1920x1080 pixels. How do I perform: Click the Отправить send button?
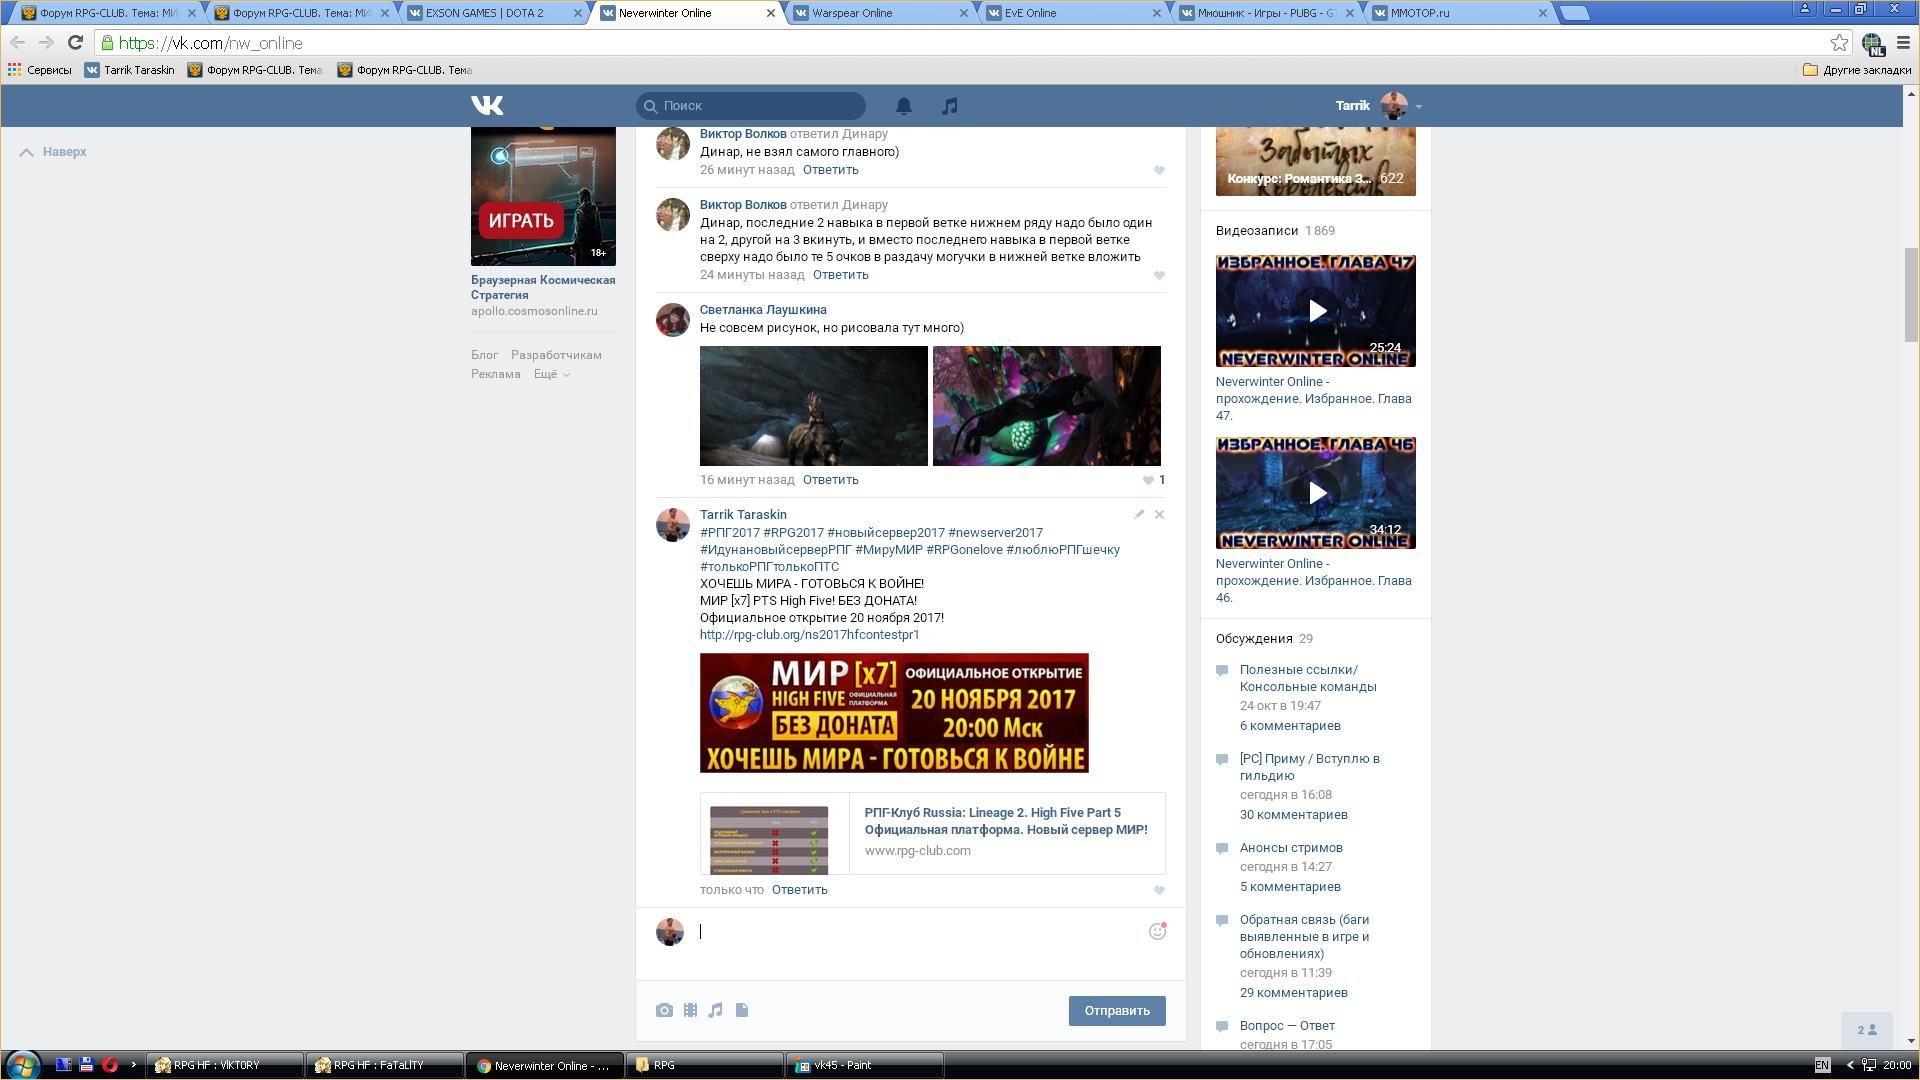click(x=1117, y=1011)
